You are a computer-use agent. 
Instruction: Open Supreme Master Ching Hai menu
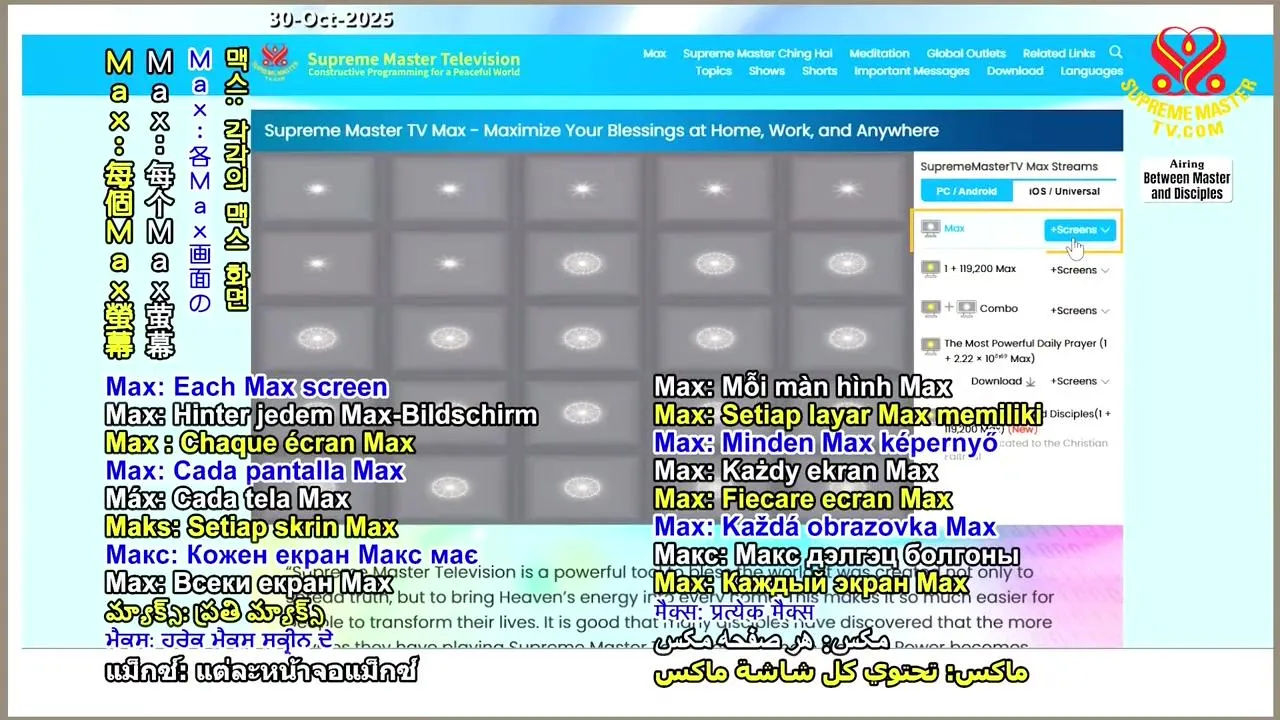click(757, 54)
